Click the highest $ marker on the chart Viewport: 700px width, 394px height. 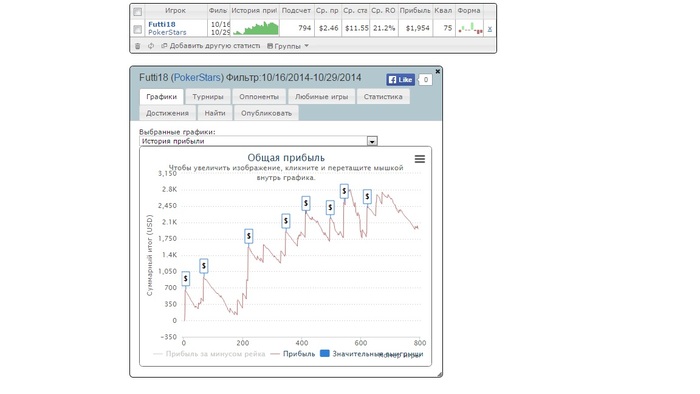(x=344, y=191)
